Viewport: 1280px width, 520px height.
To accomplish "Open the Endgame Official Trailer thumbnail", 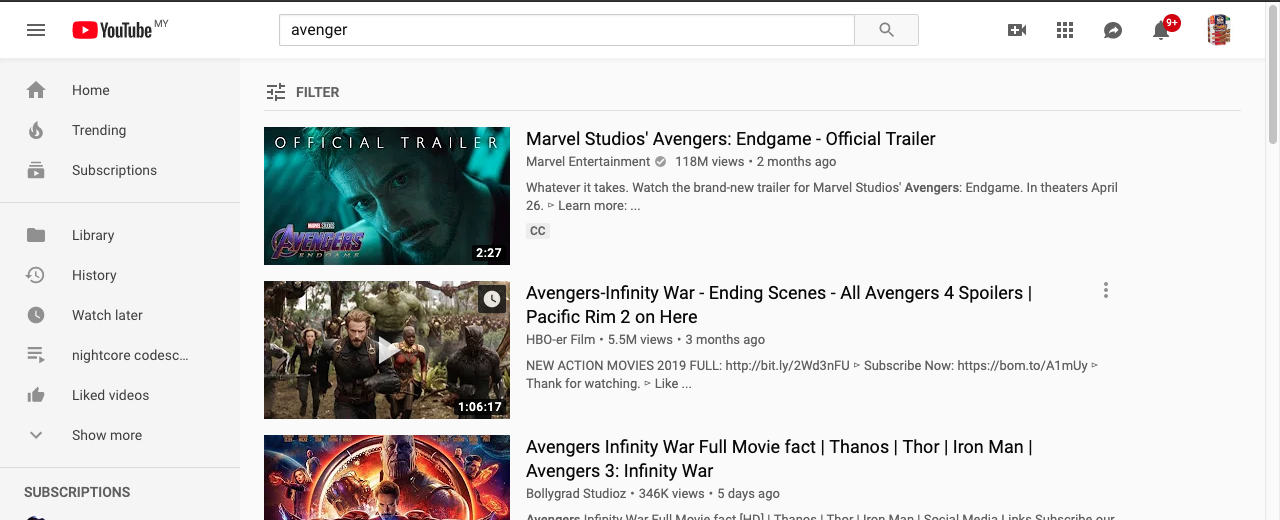I will pos(387,196).
